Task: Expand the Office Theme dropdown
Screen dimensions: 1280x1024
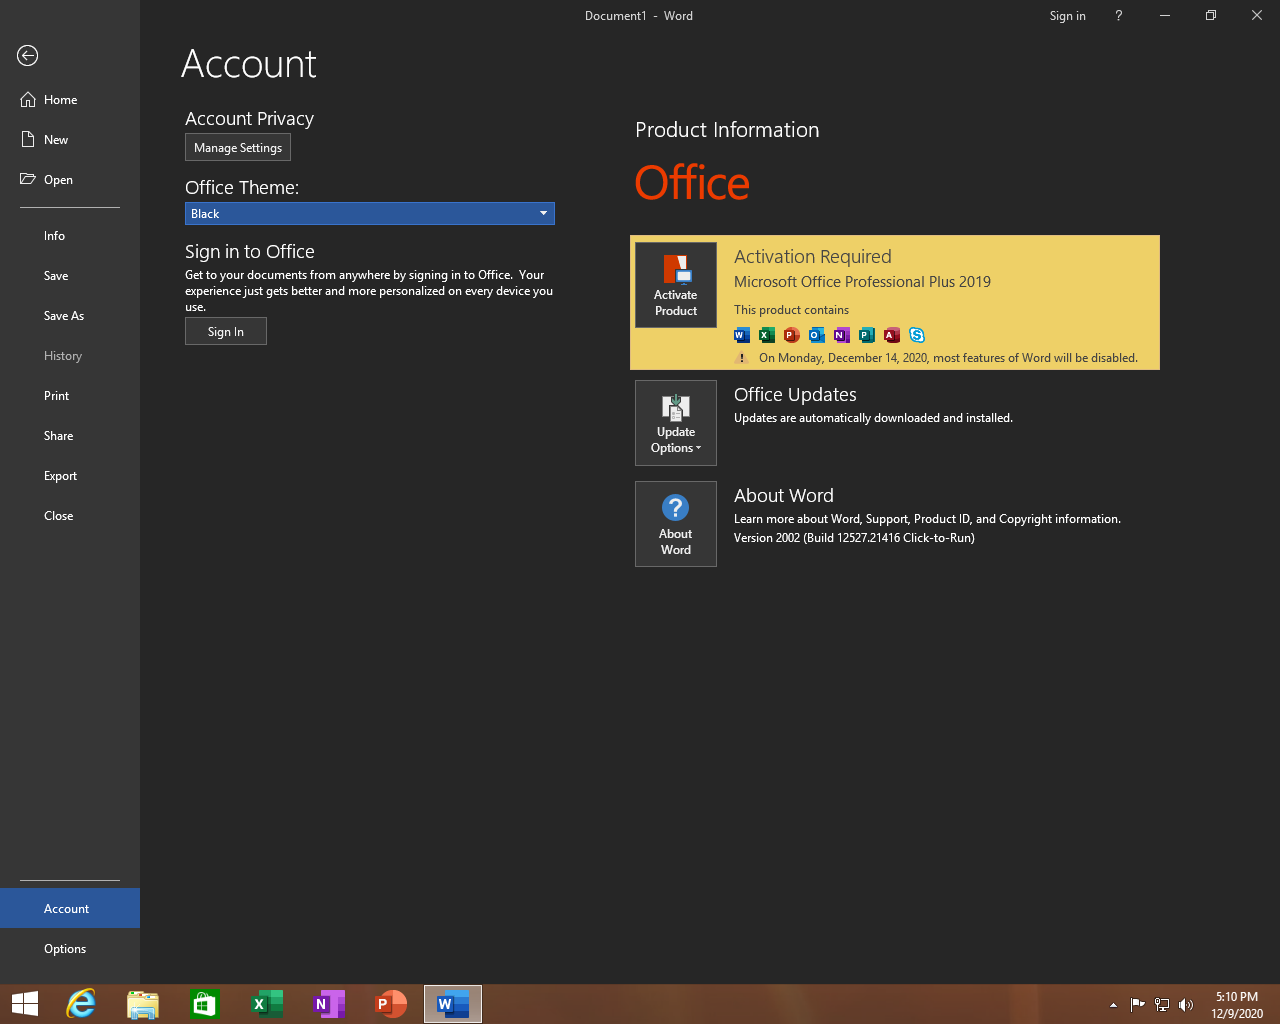Action: click(x=370, y=214)
